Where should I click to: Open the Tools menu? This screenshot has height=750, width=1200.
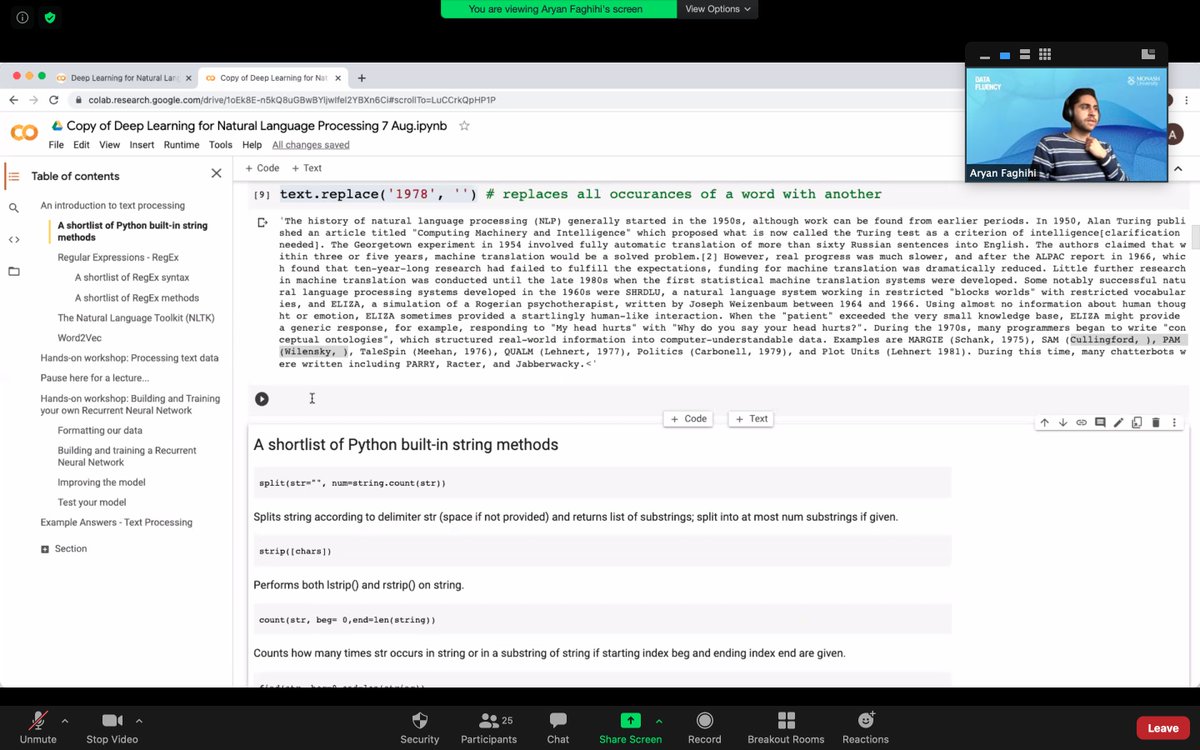[x=220, y=145]
